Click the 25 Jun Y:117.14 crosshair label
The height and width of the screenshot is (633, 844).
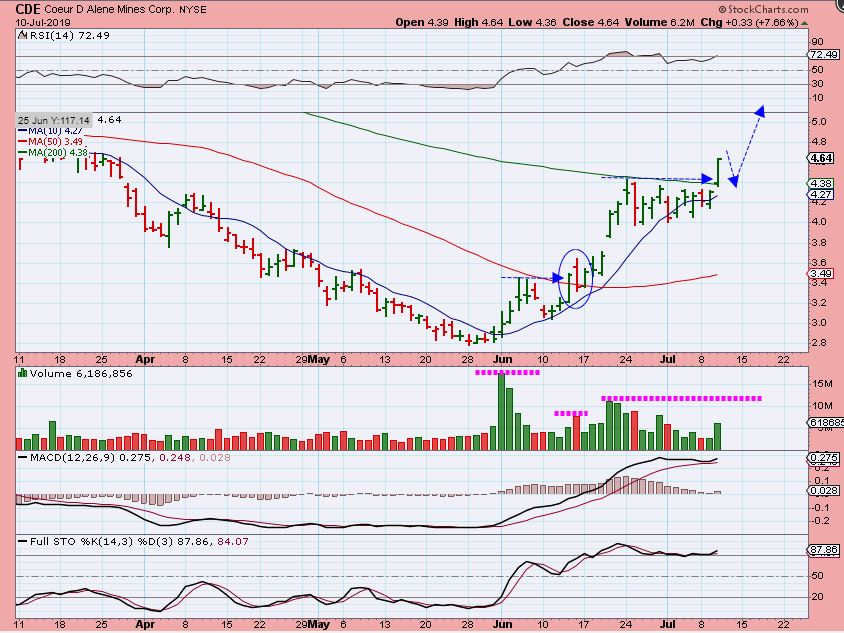point(53,121)
